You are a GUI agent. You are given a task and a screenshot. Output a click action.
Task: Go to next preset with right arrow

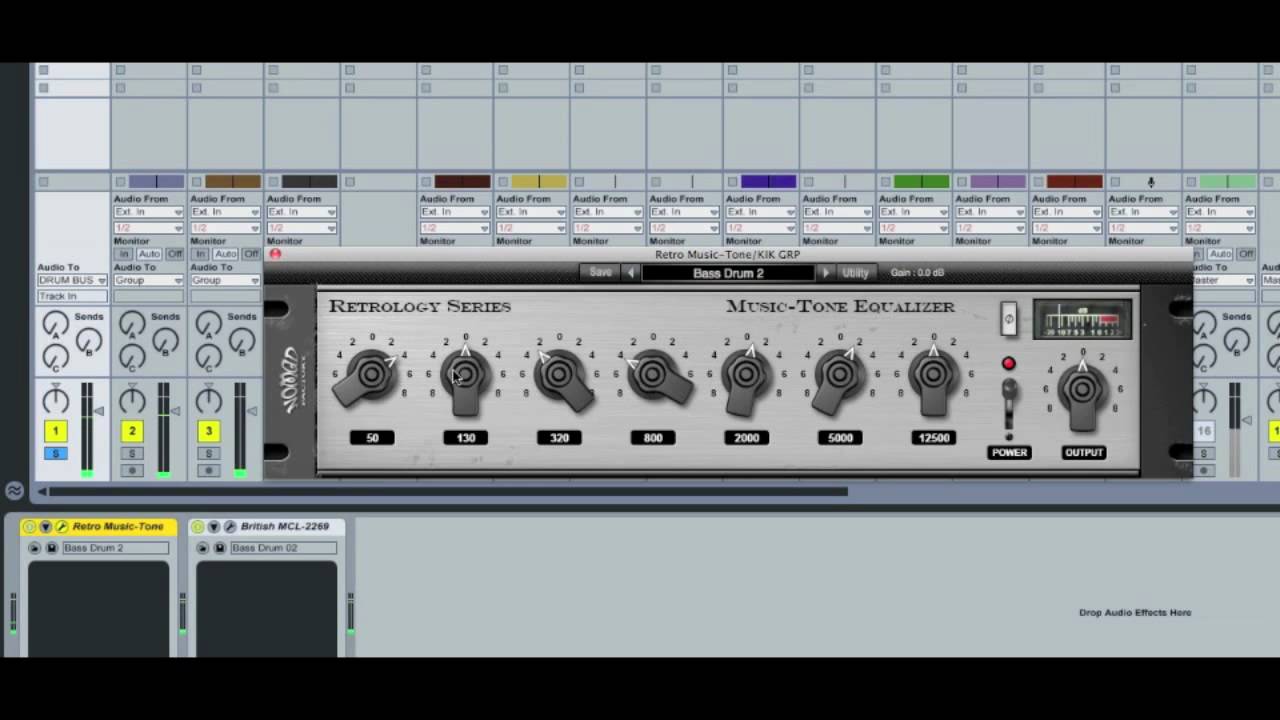pyautogui.click(x=825, y=272)
